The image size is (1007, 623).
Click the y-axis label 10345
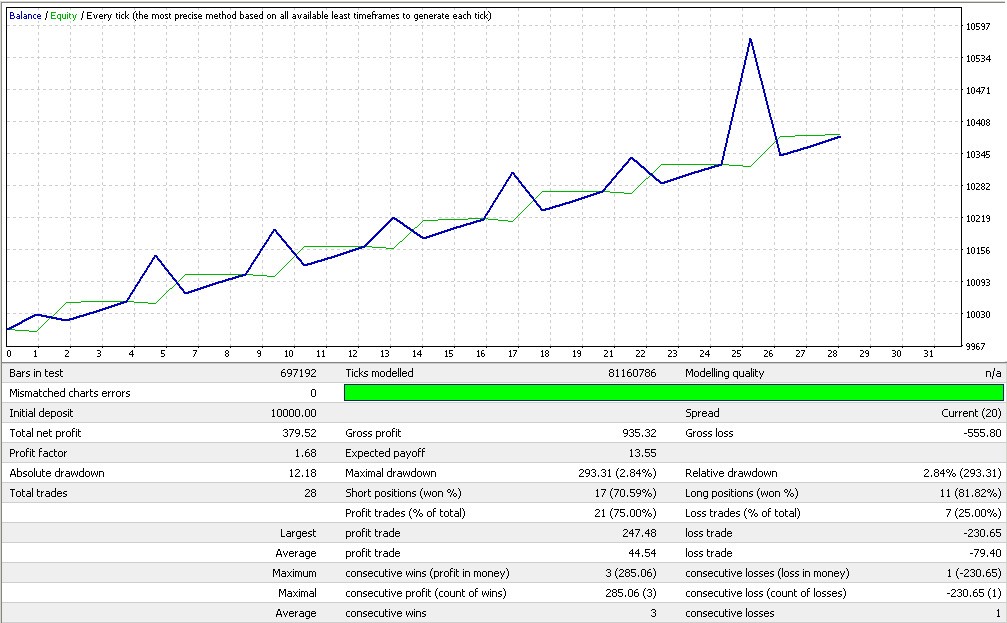pyautogui.click(x=978, y=154)
